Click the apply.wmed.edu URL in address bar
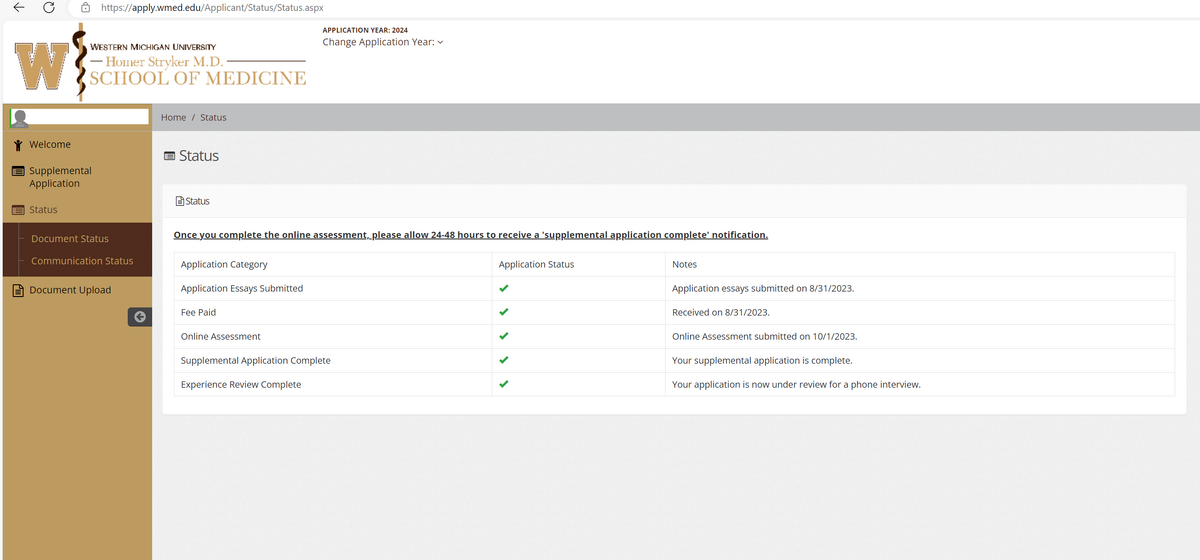Viewport: 1200px width, 560px height. click(213, 8)
